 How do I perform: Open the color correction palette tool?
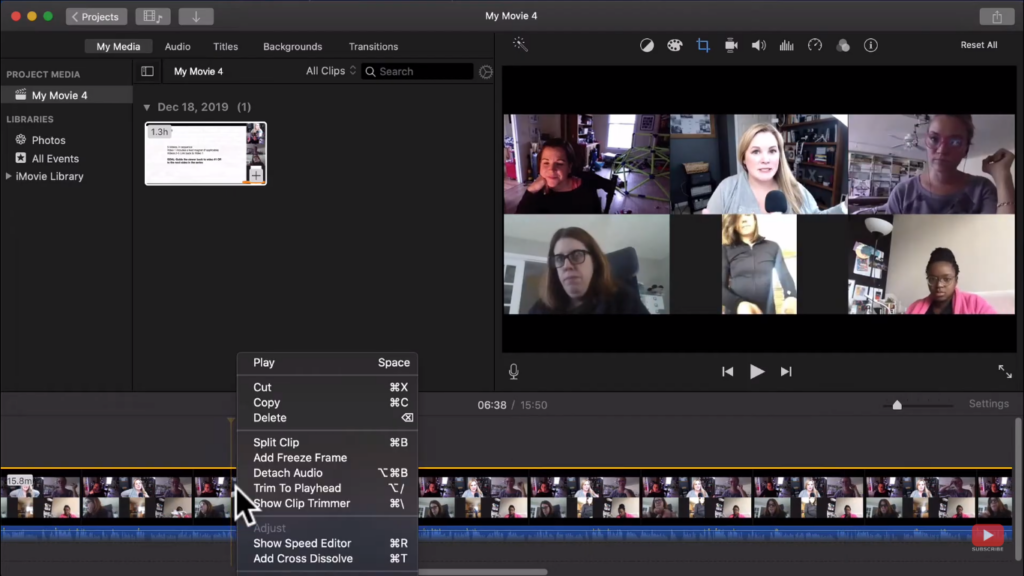point(675,45)
